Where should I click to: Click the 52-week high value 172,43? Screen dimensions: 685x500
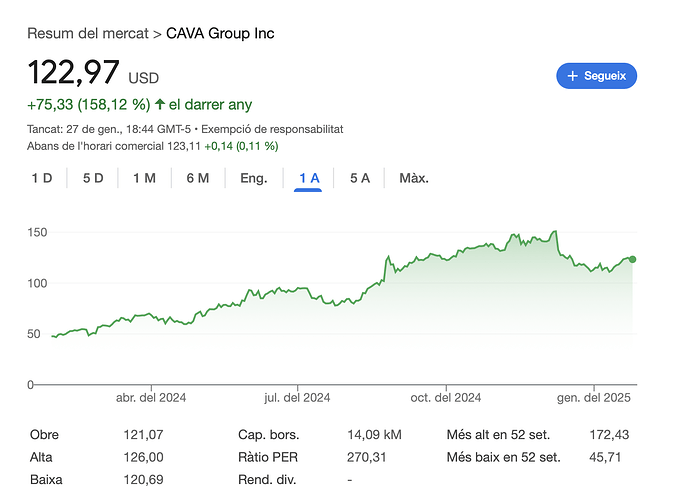click(x=609, y=435)
